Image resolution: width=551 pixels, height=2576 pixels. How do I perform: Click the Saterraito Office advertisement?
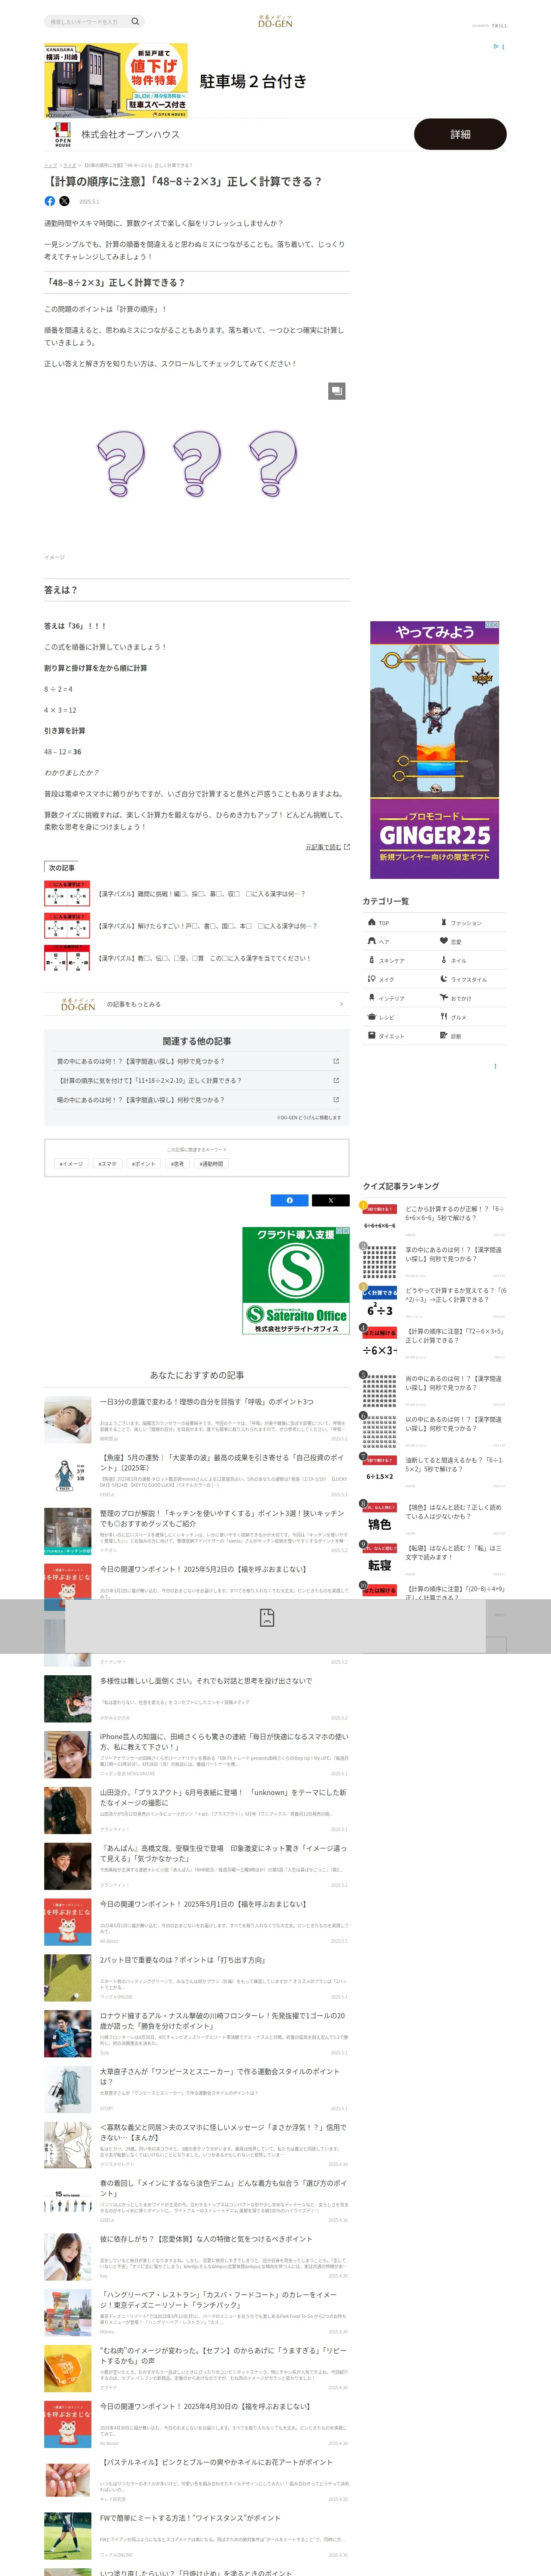(x=296, y=1280)
